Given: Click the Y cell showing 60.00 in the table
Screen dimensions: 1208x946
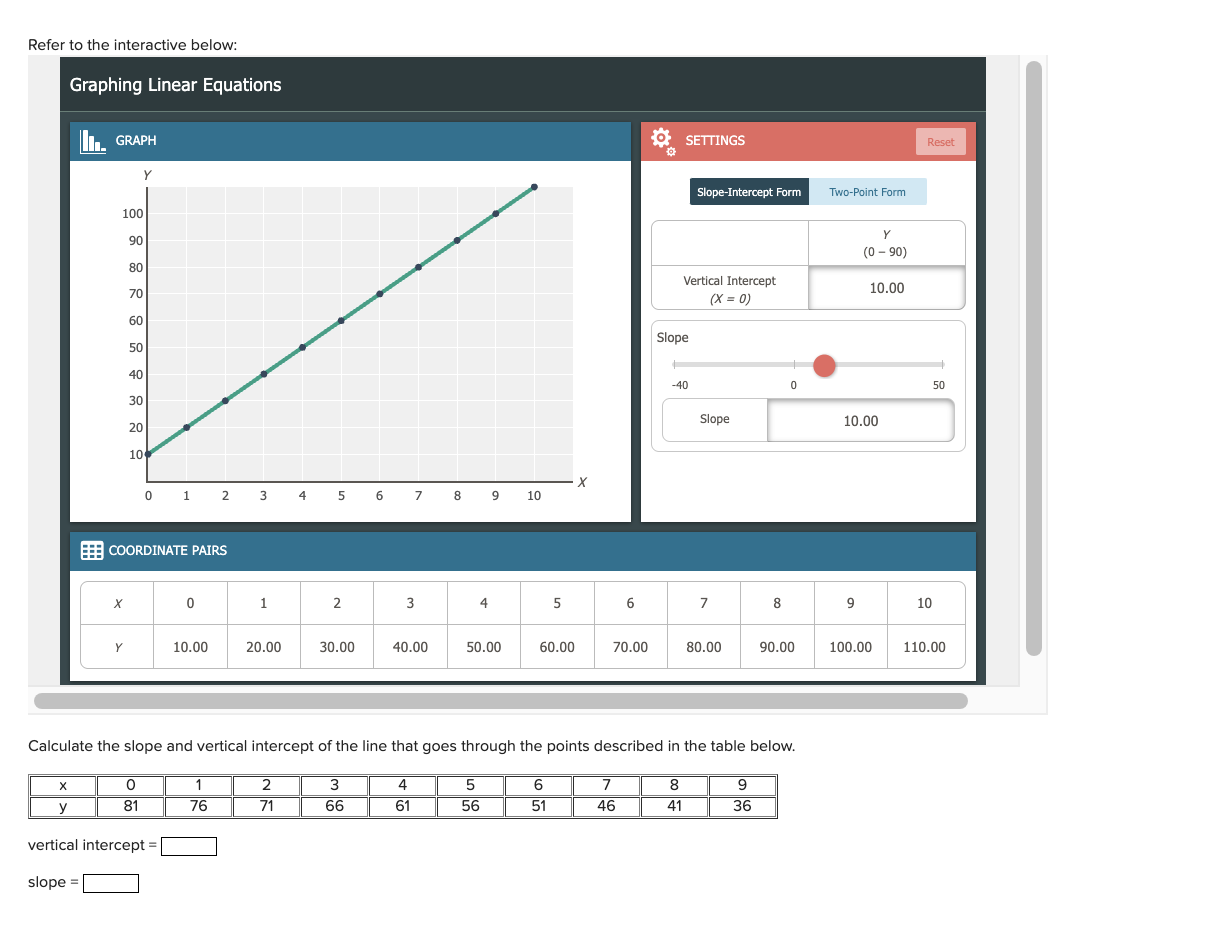Looking at the screenshot, I should pyautogui.click(x=556, y=647).
